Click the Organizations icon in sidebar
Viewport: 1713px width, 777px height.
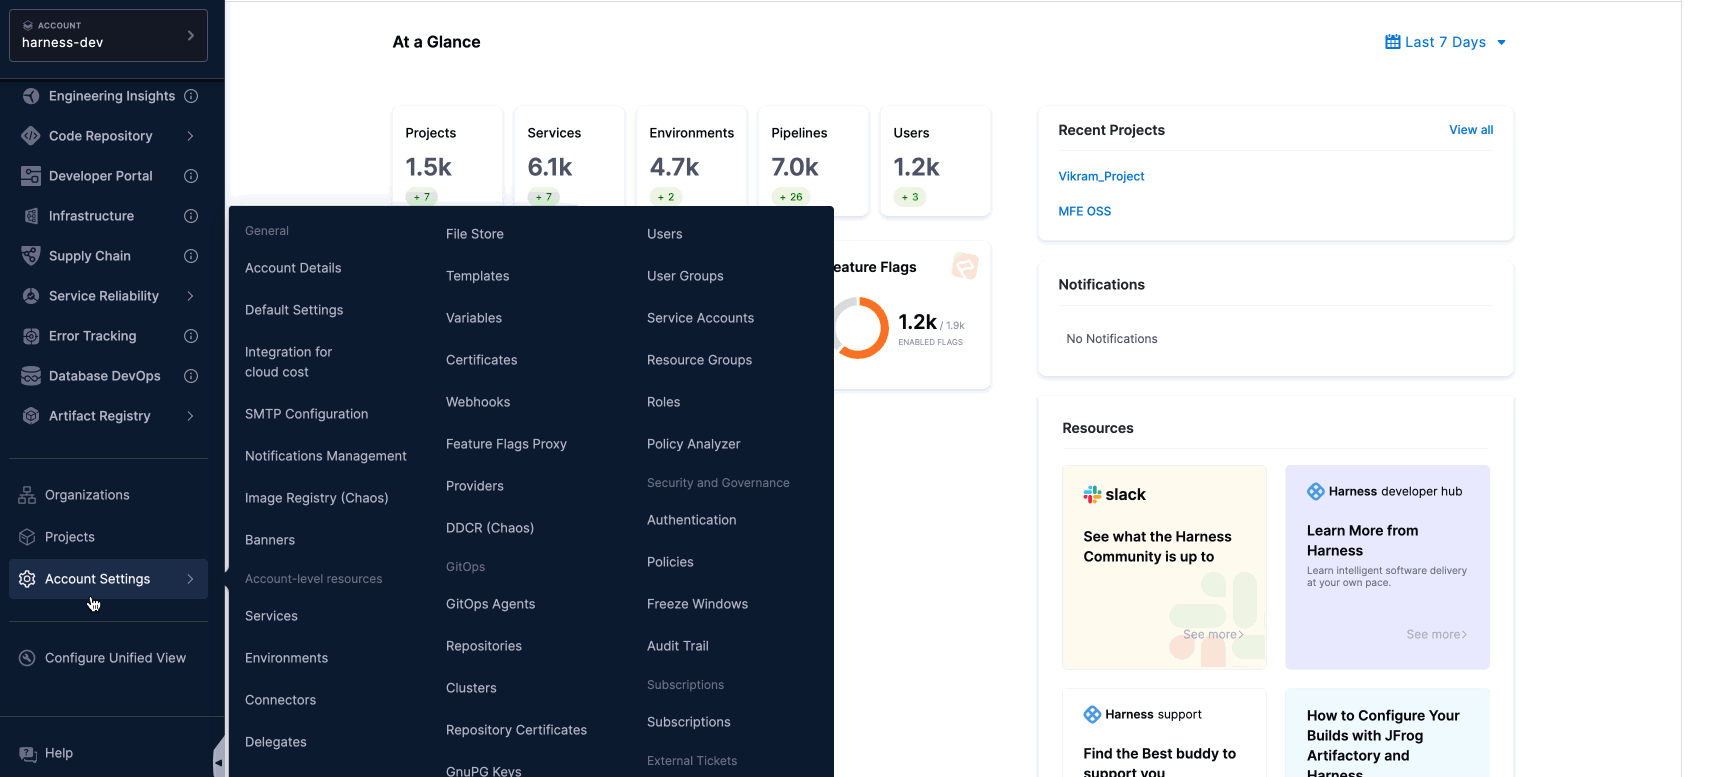pyautogui.click(x=27, y=495)
